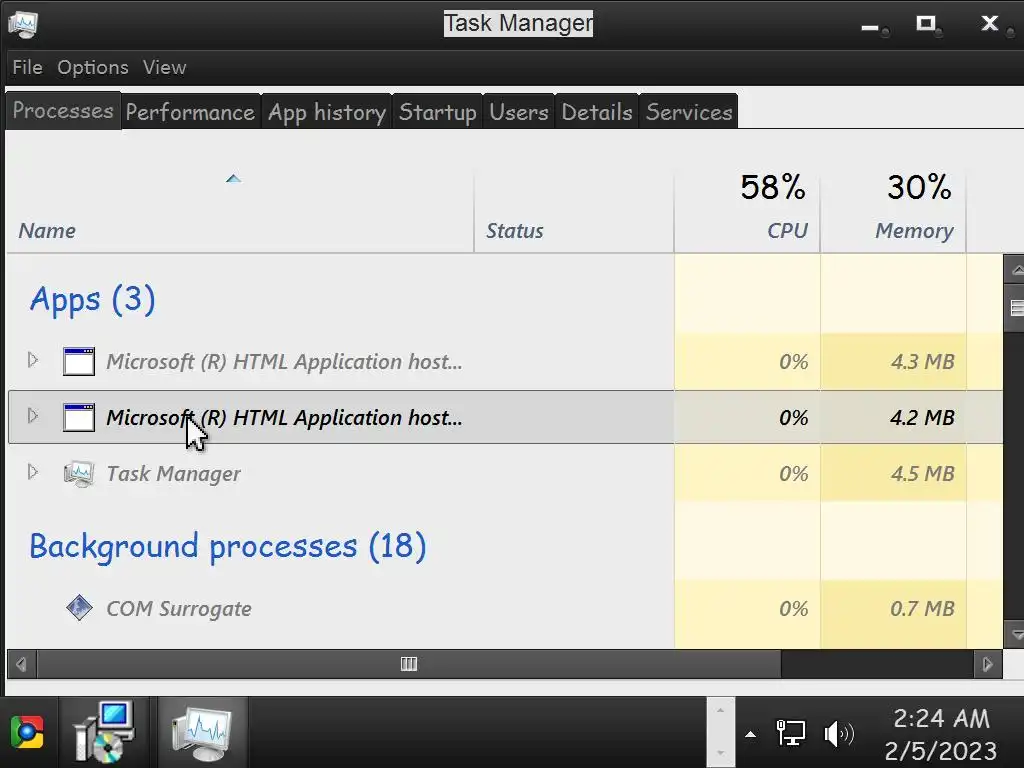This screenshot has height=768, width=1024.
Task: Select the highlighted Microsoft (R) HTML Application host entry
Action: pos(284,418)
